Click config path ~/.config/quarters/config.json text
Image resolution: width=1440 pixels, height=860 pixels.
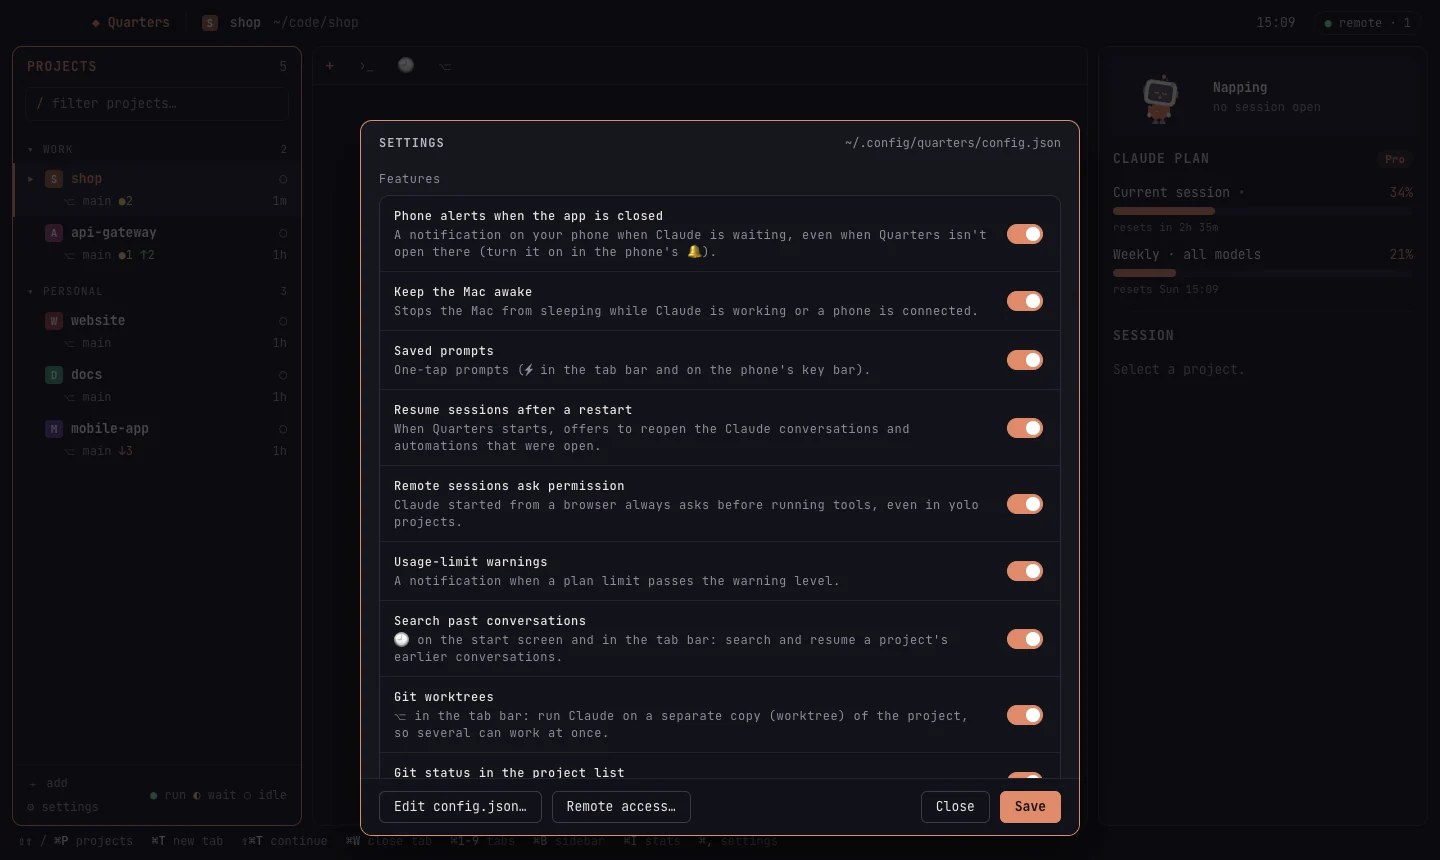point(953,143)
